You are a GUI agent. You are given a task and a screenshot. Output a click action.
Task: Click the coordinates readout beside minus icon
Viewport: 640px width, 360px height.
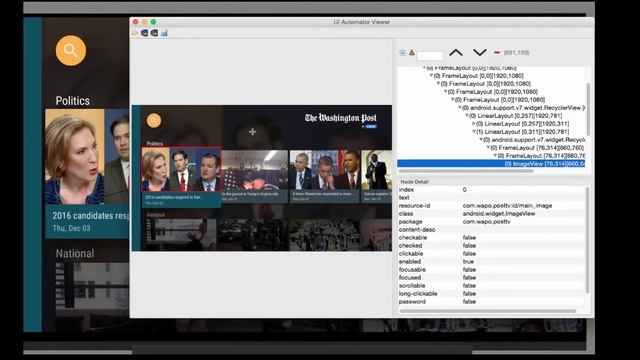(516, 53)
